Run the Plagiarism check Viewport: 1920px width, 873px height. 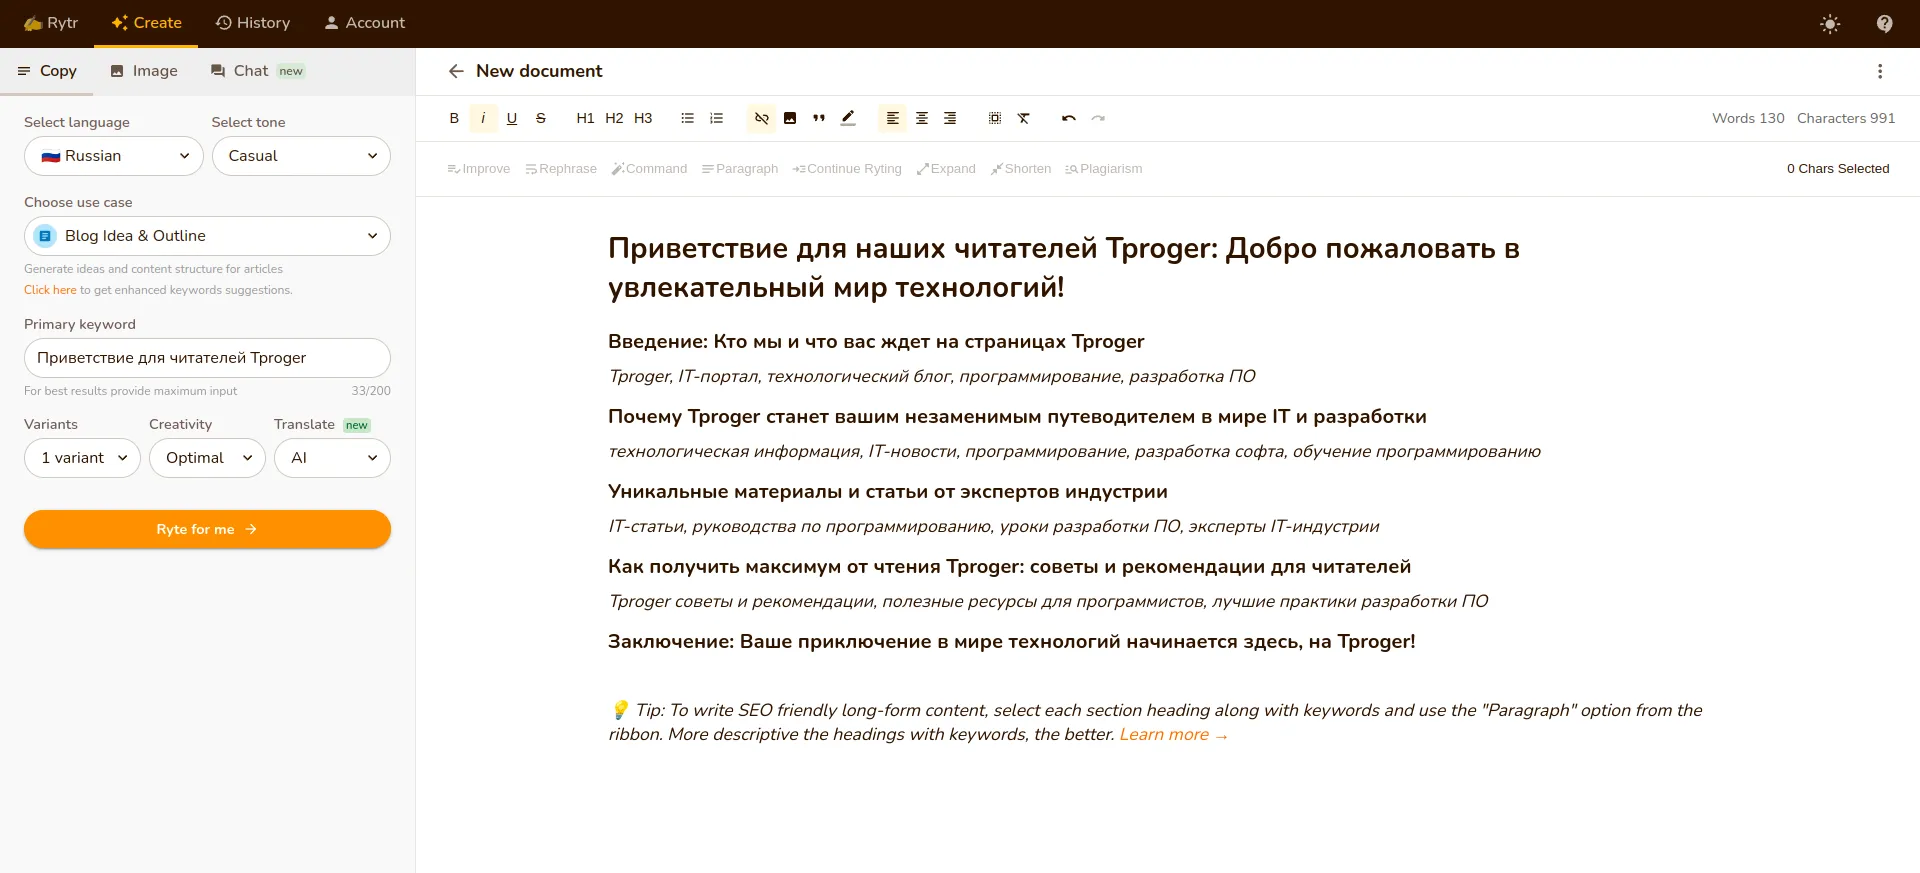(x=1103, y=169)
